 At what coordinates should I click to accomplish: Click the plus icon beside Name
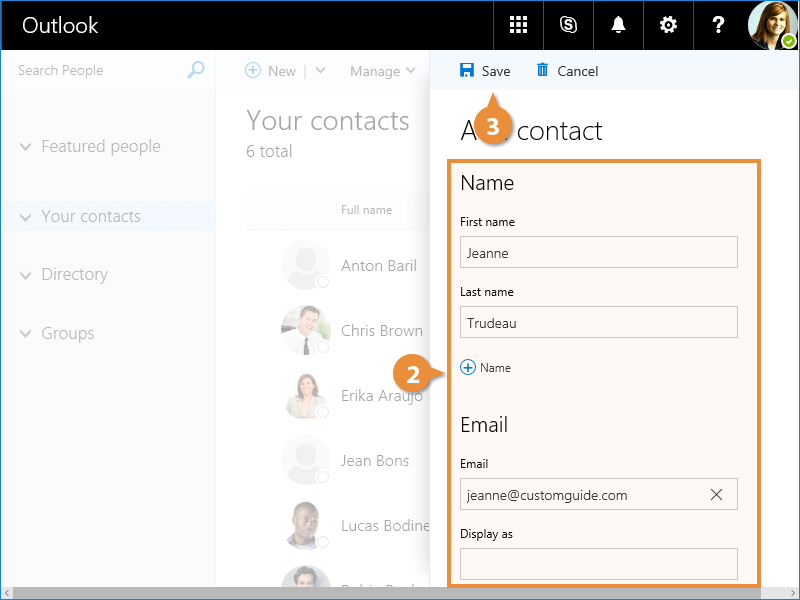click(x=468, y=368)
